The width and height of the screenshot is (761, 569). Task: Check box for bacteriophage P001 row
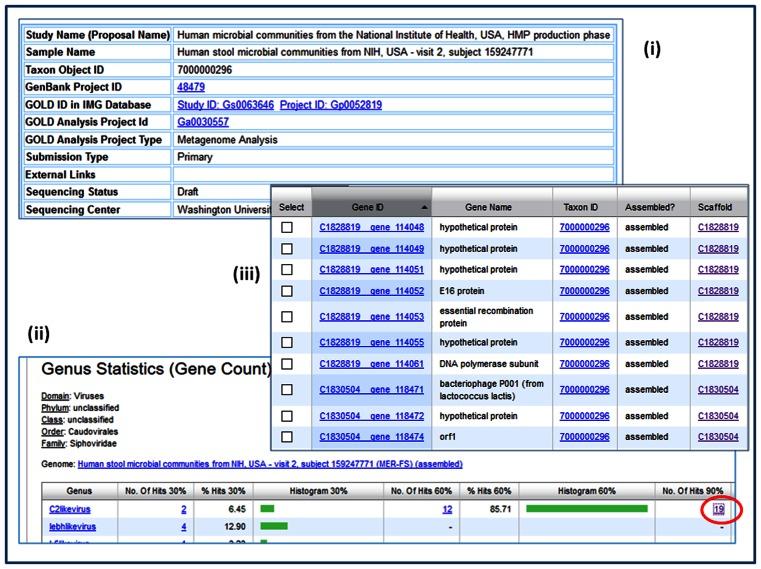[x=287, y=389]
